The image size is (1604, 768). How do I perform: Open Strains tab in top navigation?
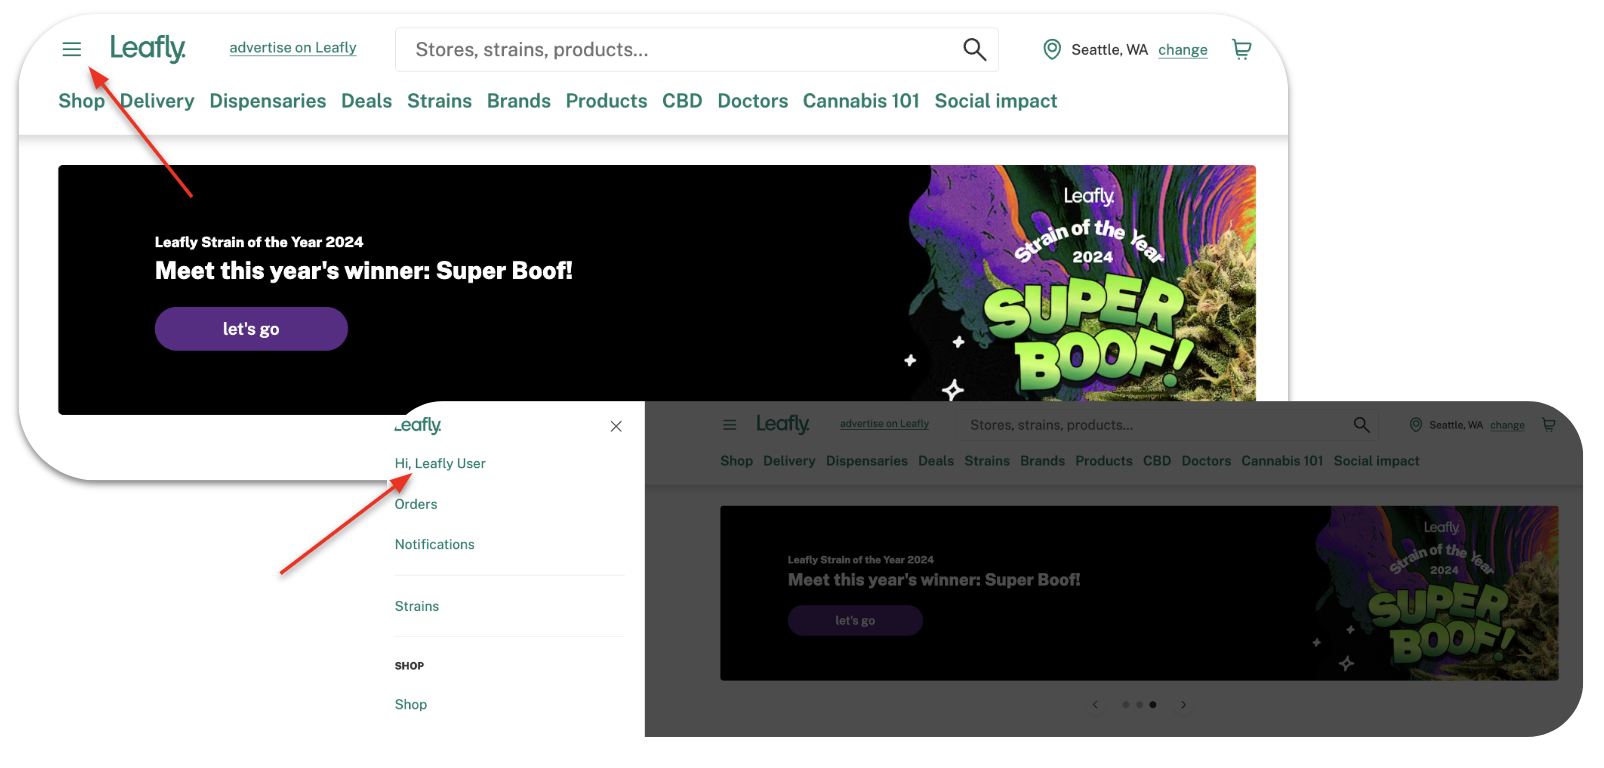[439, 101]
